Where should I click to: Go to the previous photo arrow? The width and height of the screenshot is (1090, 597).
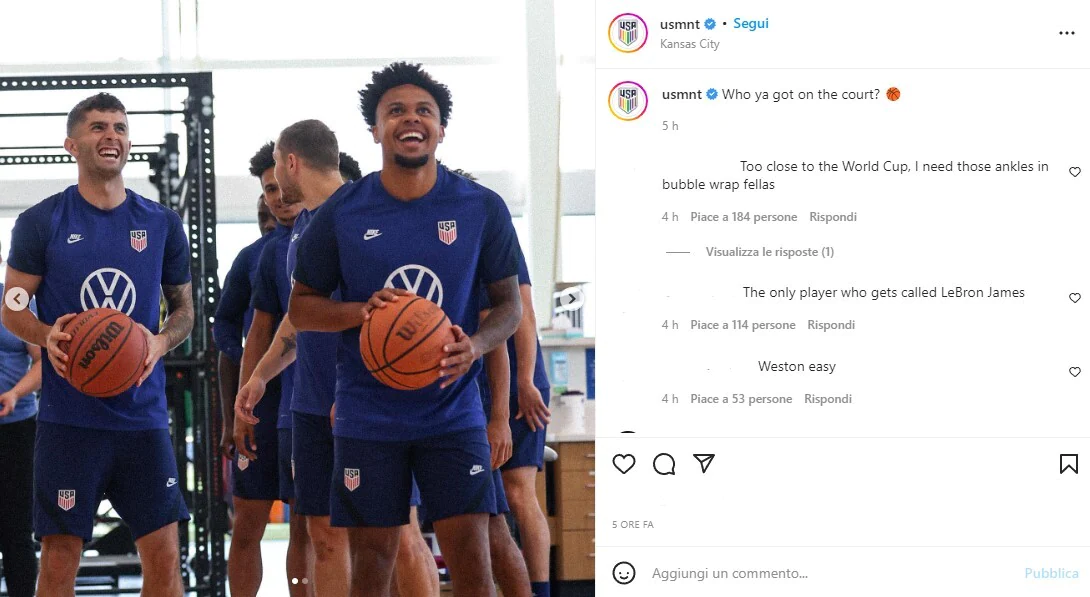point(17,299)
